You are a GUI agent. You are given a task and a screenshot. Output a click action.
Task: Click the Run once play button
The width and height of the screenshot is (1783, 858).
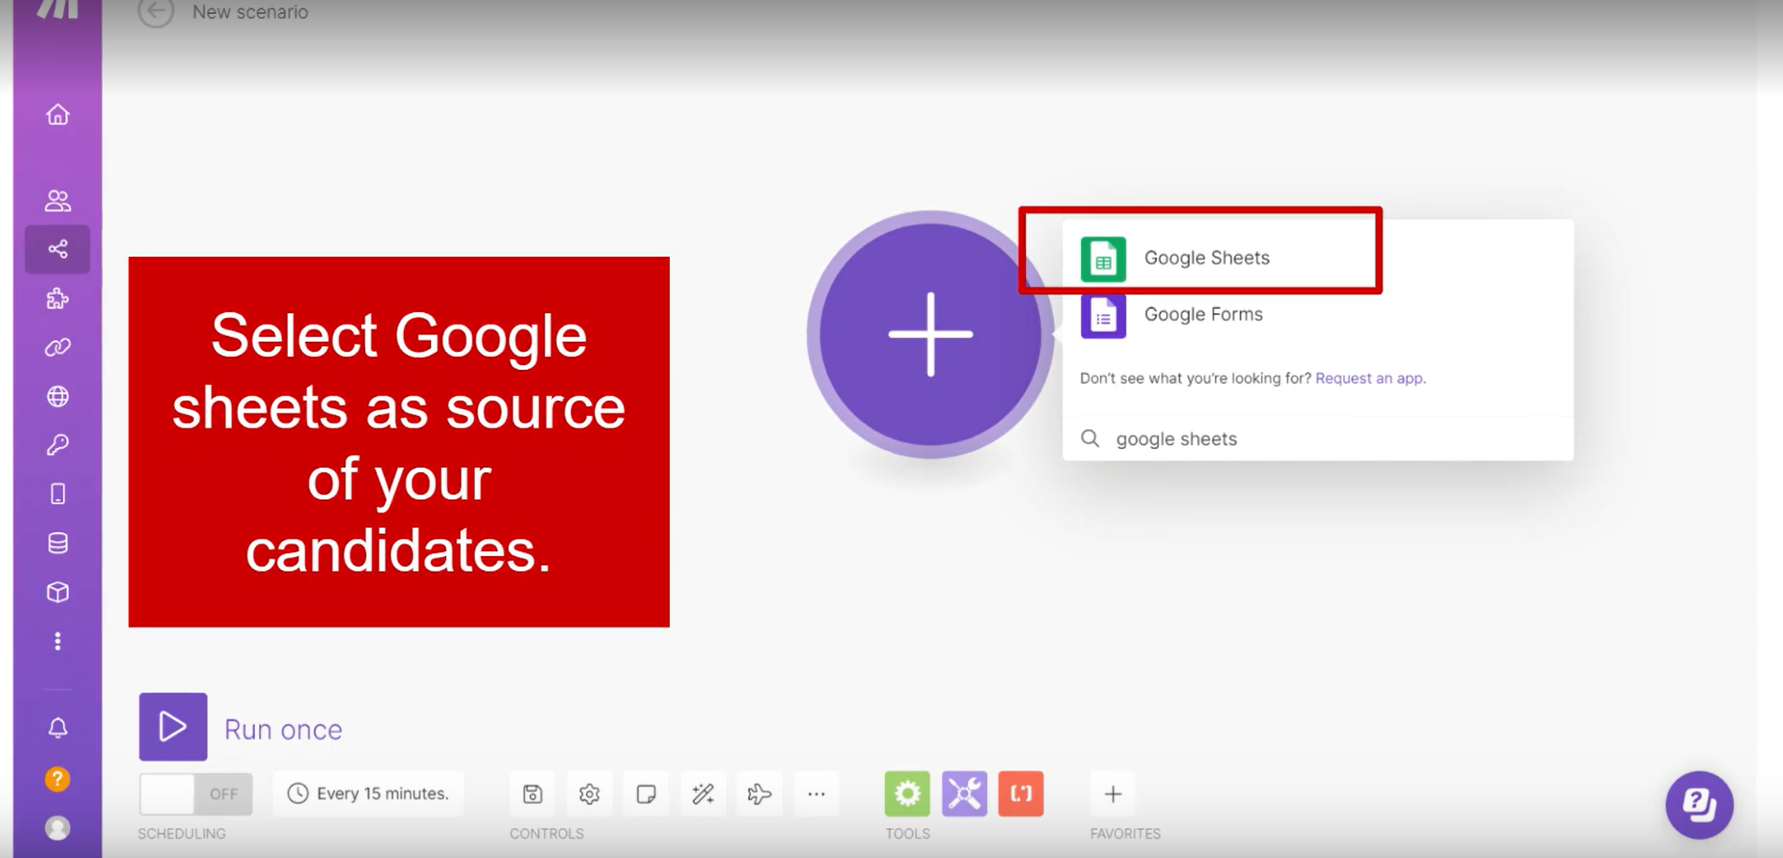(x=173, y=727)
